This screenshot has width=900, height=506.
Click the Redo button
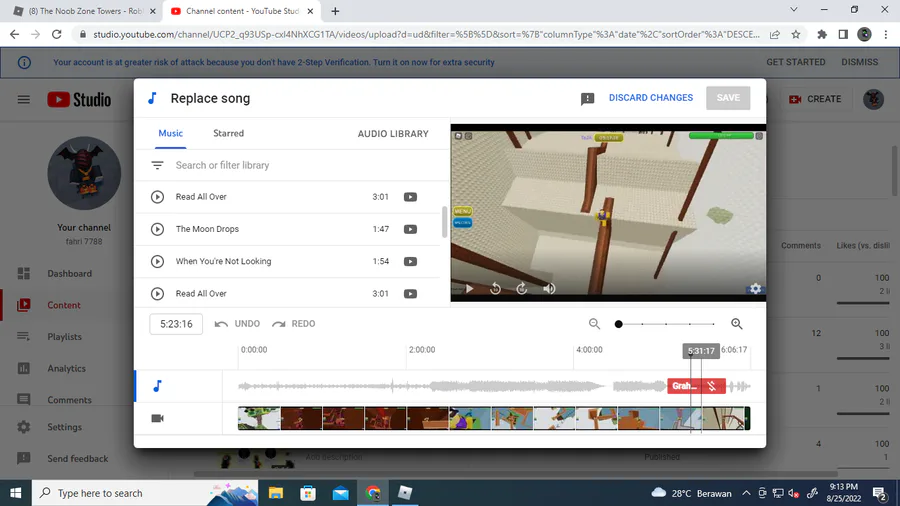pos(293,324)
